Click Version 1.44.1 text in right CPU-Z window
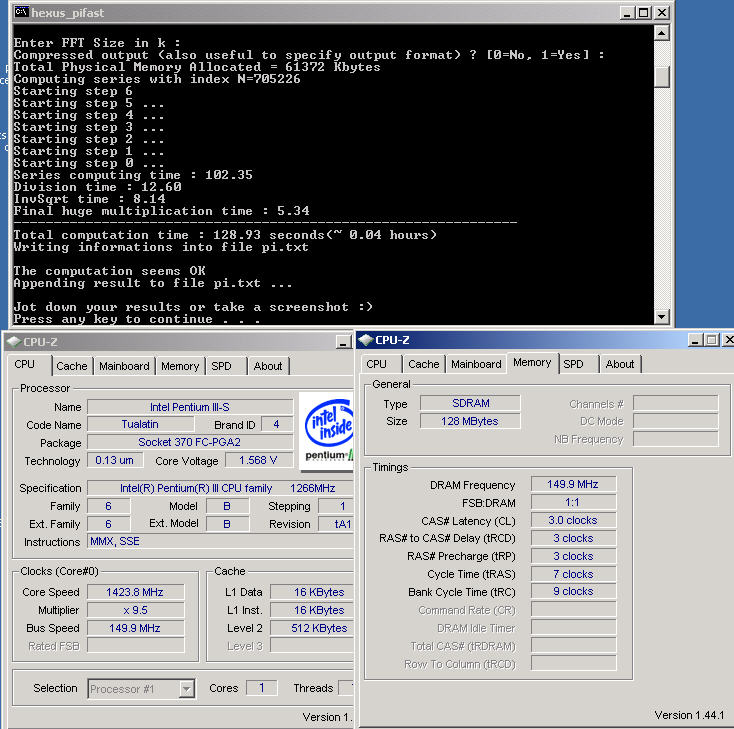The width and height of the screenshot is (734, 729). point(689,715)
